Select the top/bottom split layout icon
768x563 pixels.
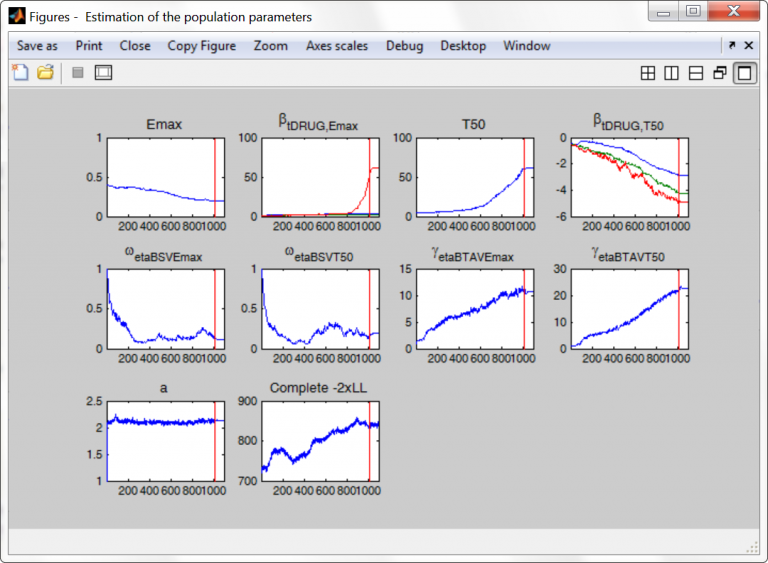[696, 73]
